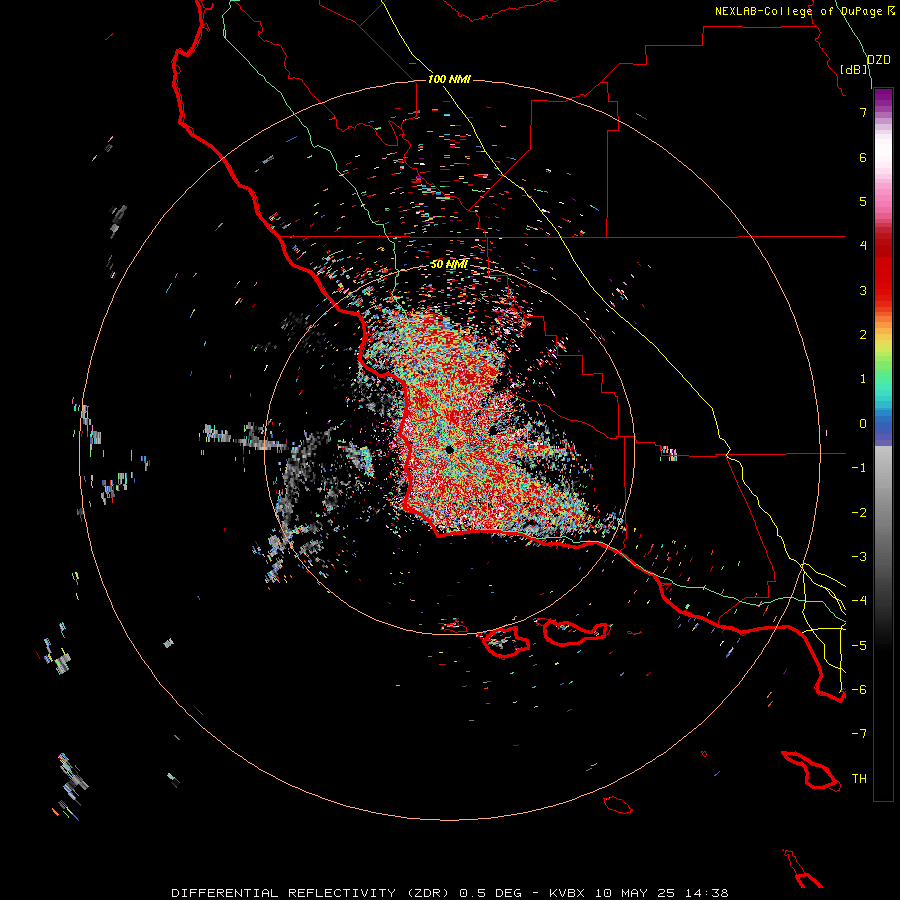This screenshot has height=900, width=900.
Task: Click the 2 label on the color scale
Action: 863,335
